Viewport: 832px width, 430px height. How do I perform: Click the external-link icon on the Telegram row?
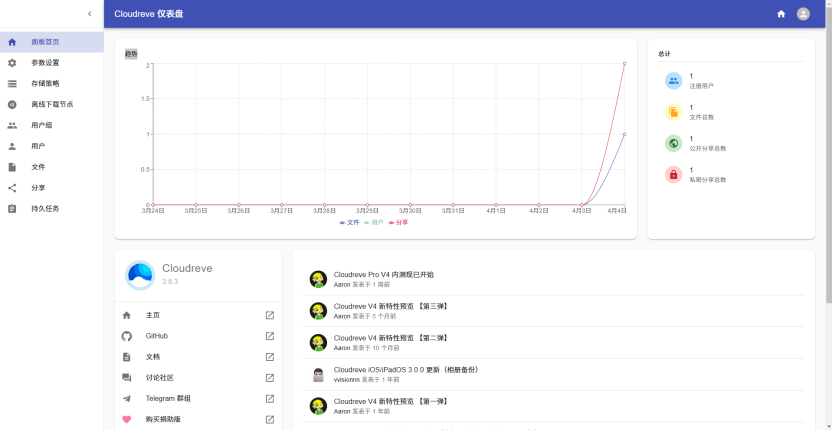270,399
